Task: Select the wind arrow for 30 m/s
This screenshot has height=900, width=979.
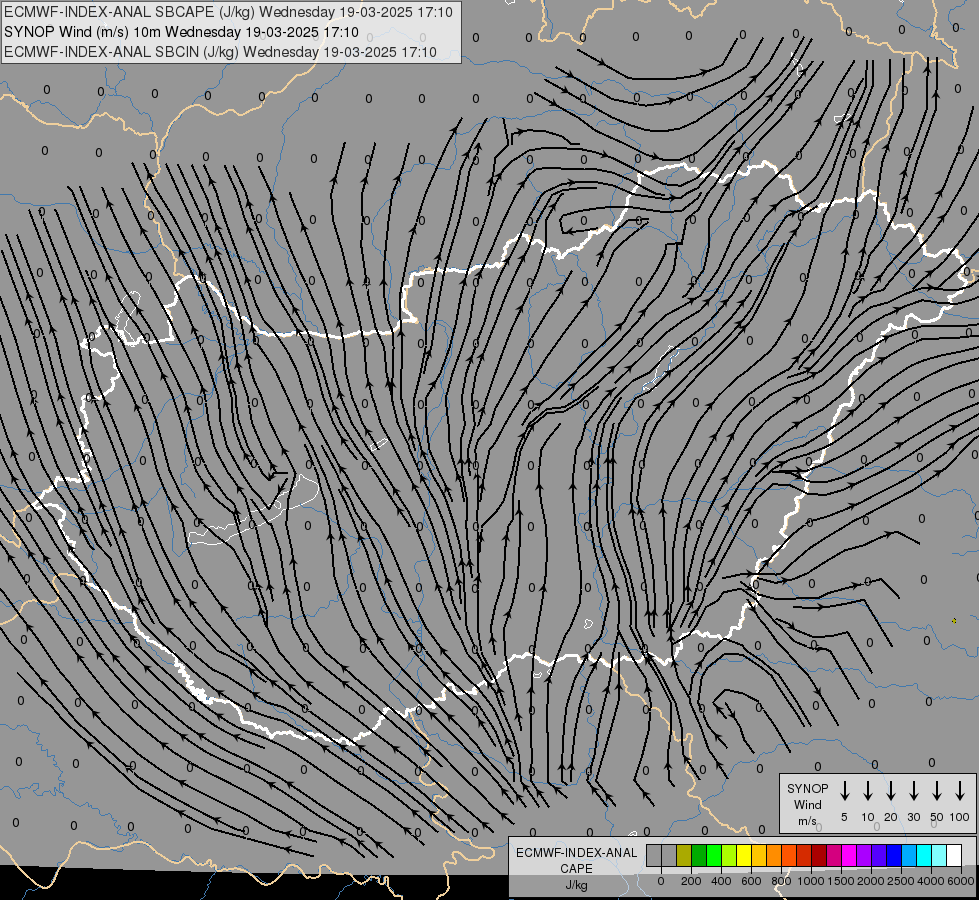Action: point(913,791)
